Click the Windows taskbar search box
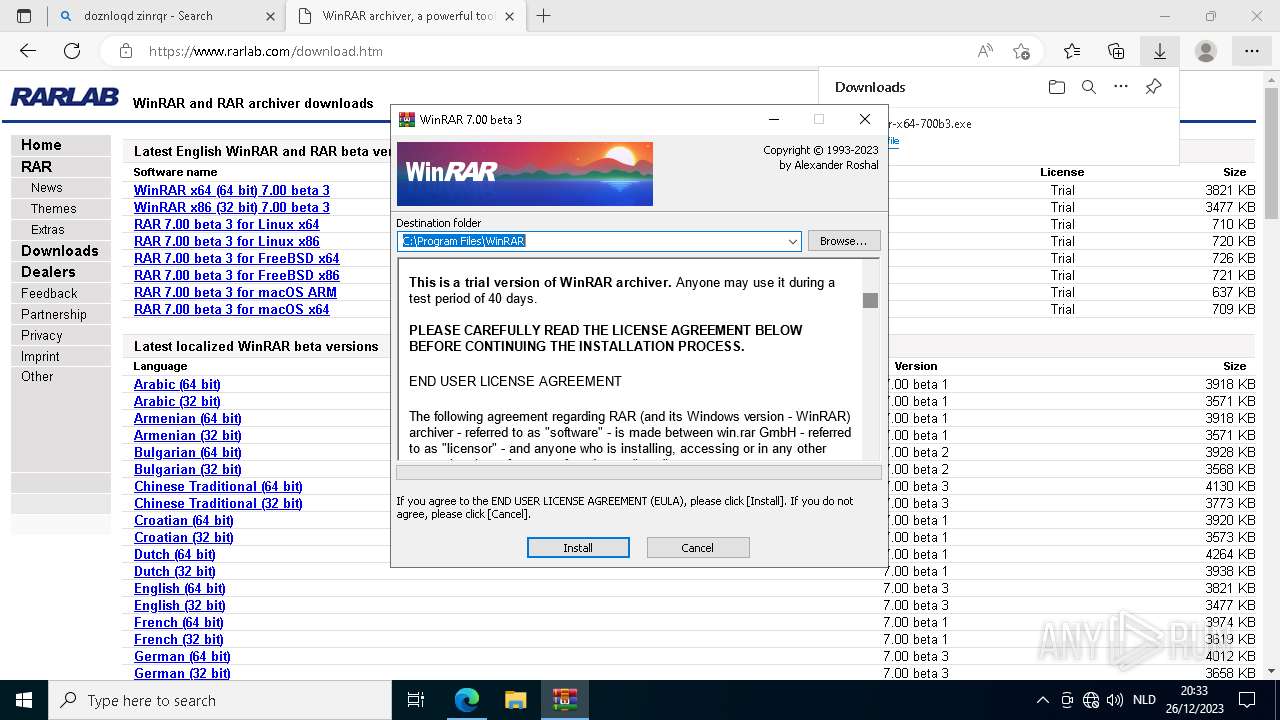 (219, 700)
